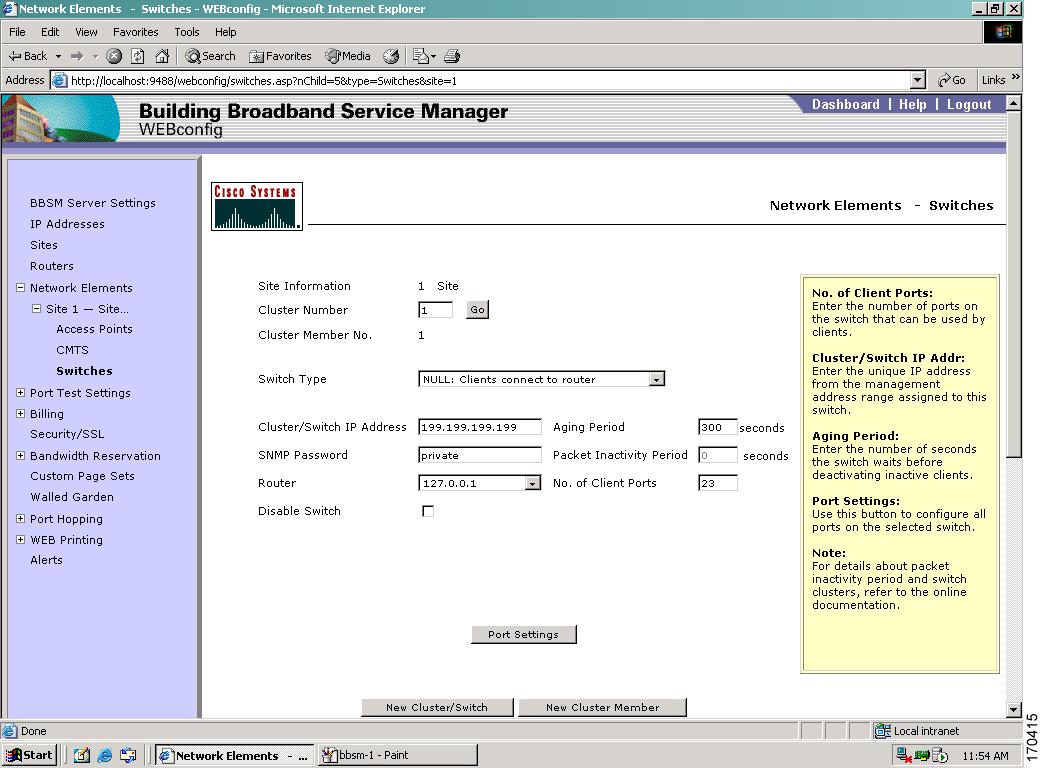Click the Forward arrow toolbar button
Screen dimensions: 1042x768
tap(77, 56)
